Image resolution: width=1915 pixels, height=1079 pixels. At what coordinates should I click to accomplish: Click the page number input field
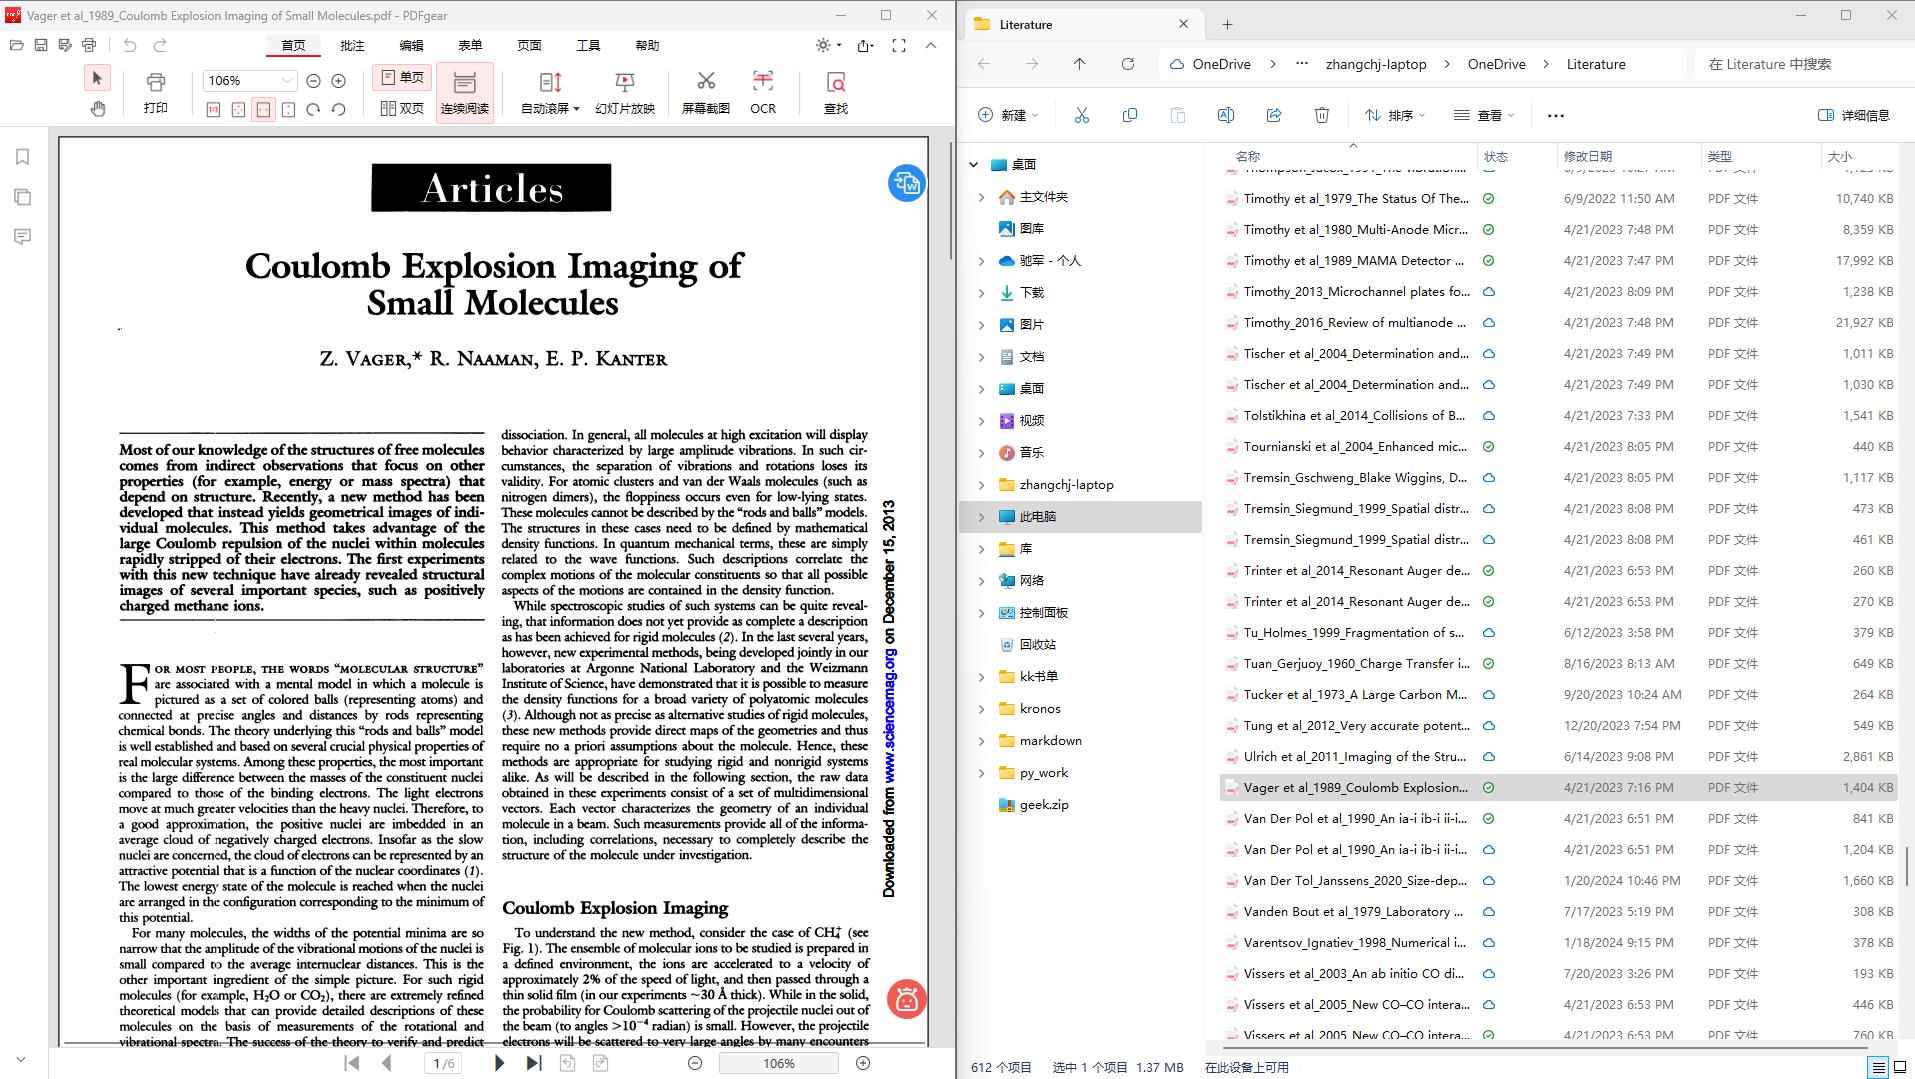[443, 1064]
